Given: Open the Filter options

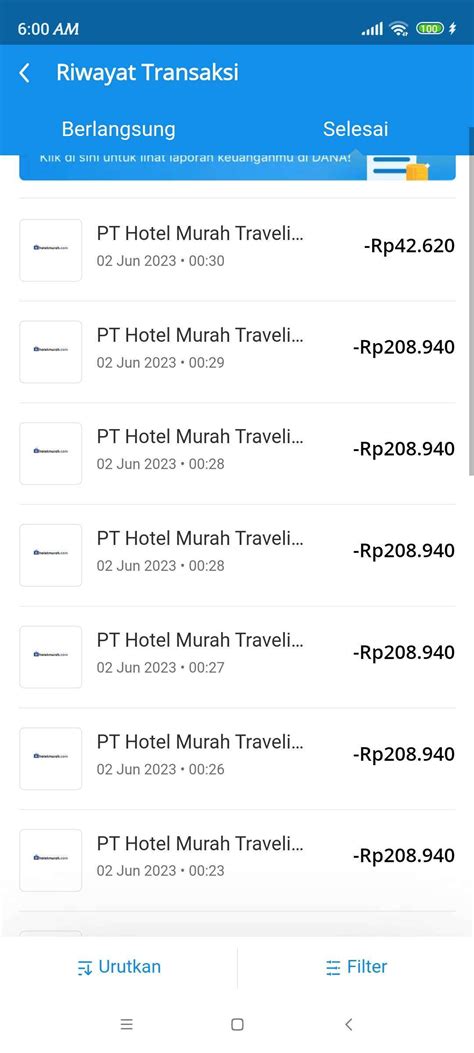Looking at the screenshot, I should 357,967.
